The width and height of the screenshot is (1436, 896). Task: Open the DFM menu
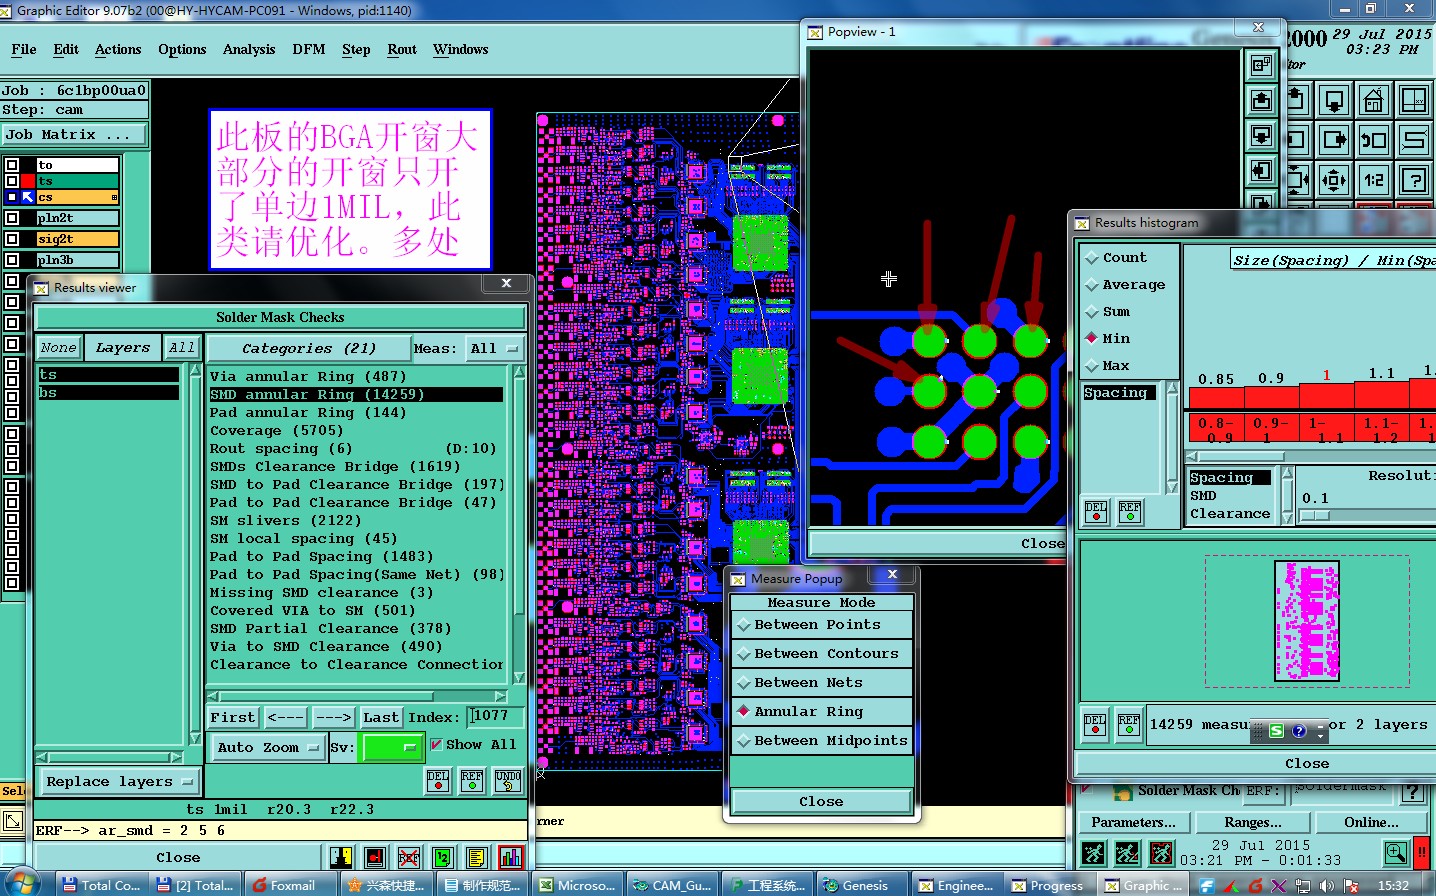[x=309, y=49]
